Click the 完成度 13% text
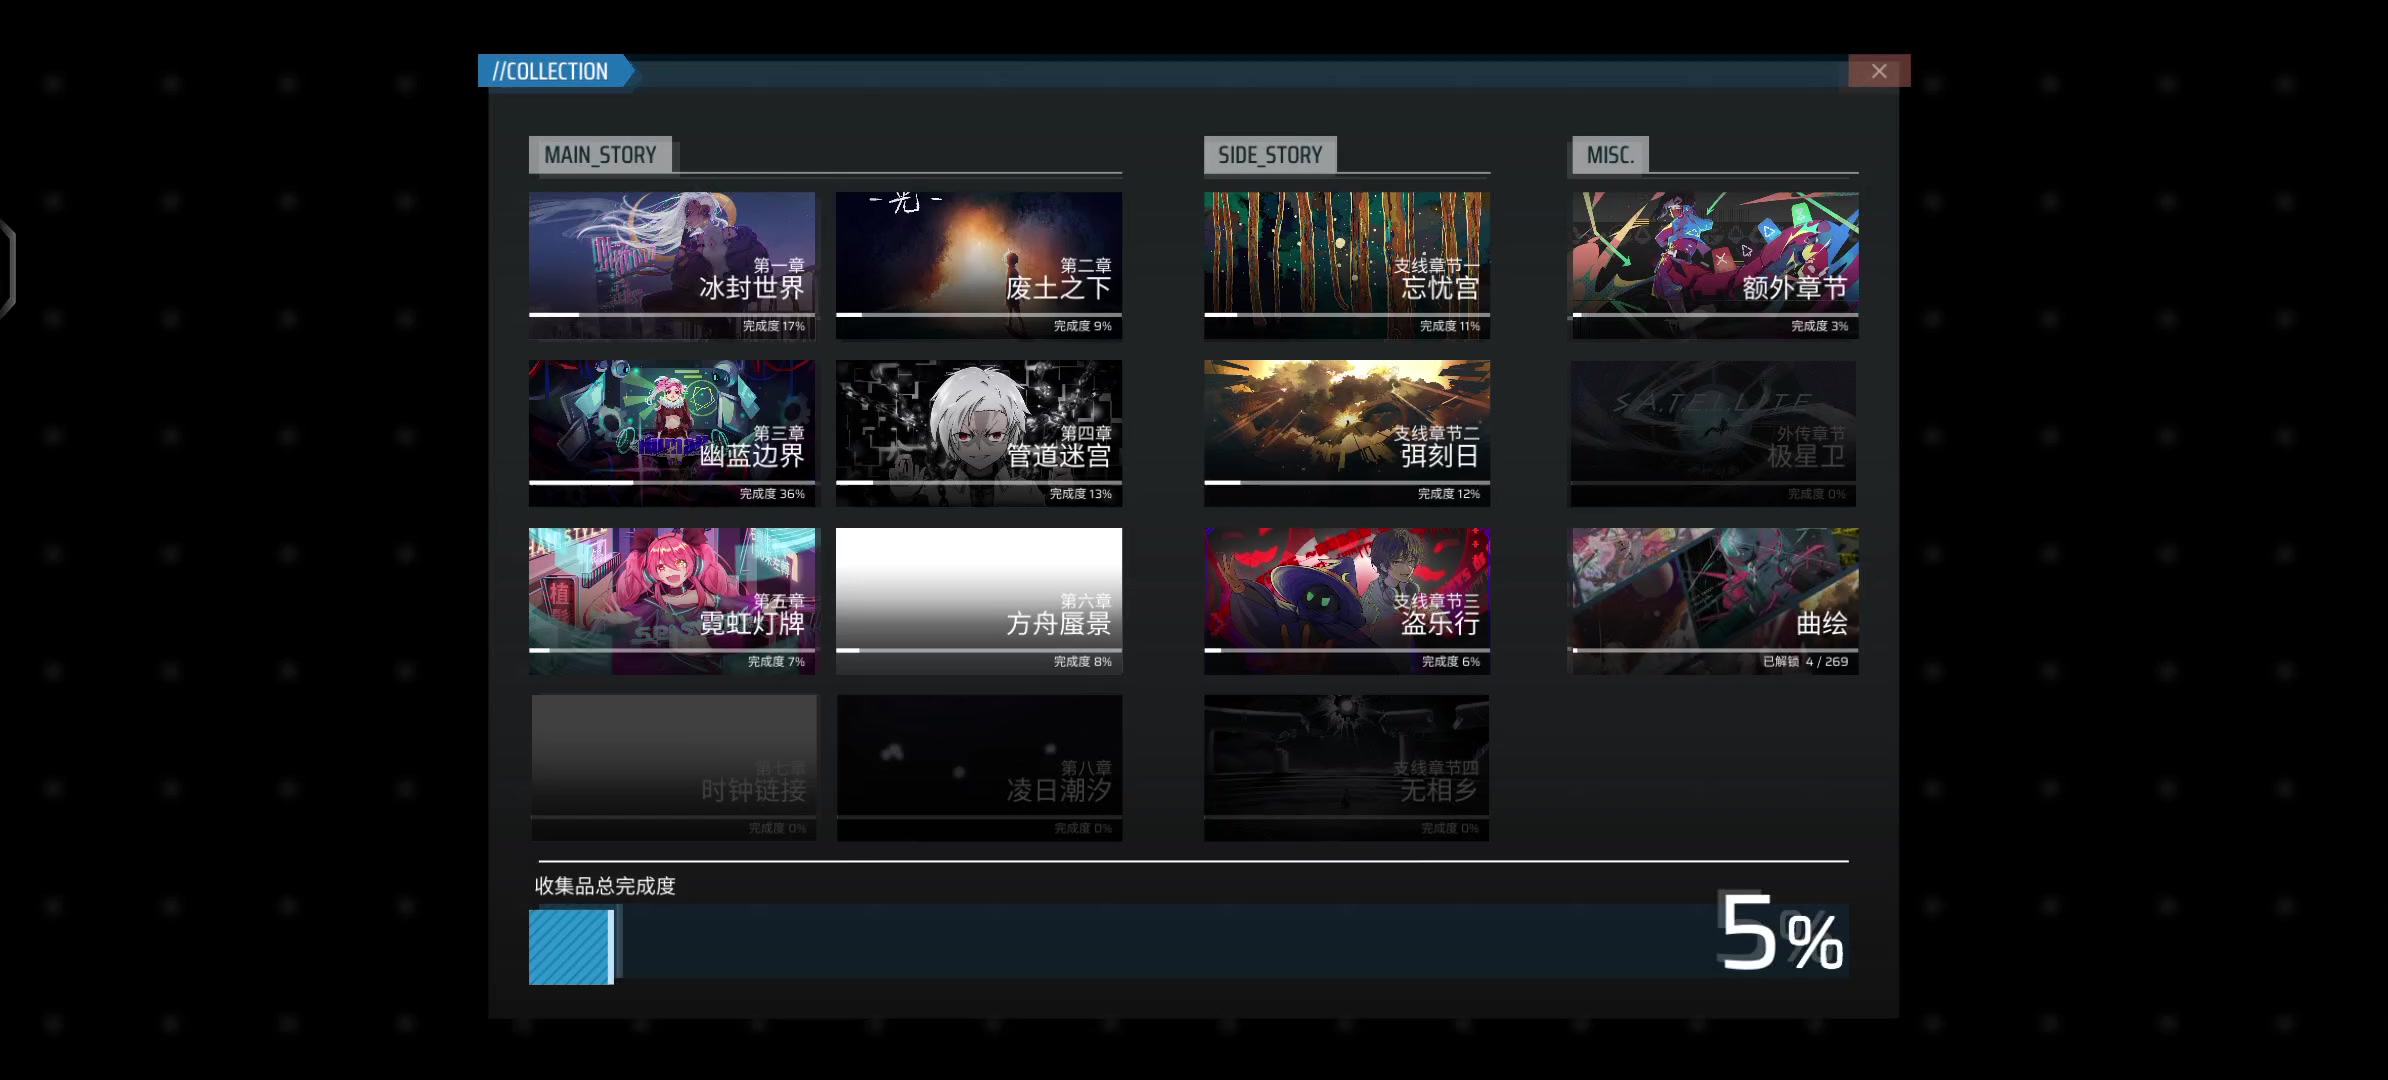 point(1080,494)
